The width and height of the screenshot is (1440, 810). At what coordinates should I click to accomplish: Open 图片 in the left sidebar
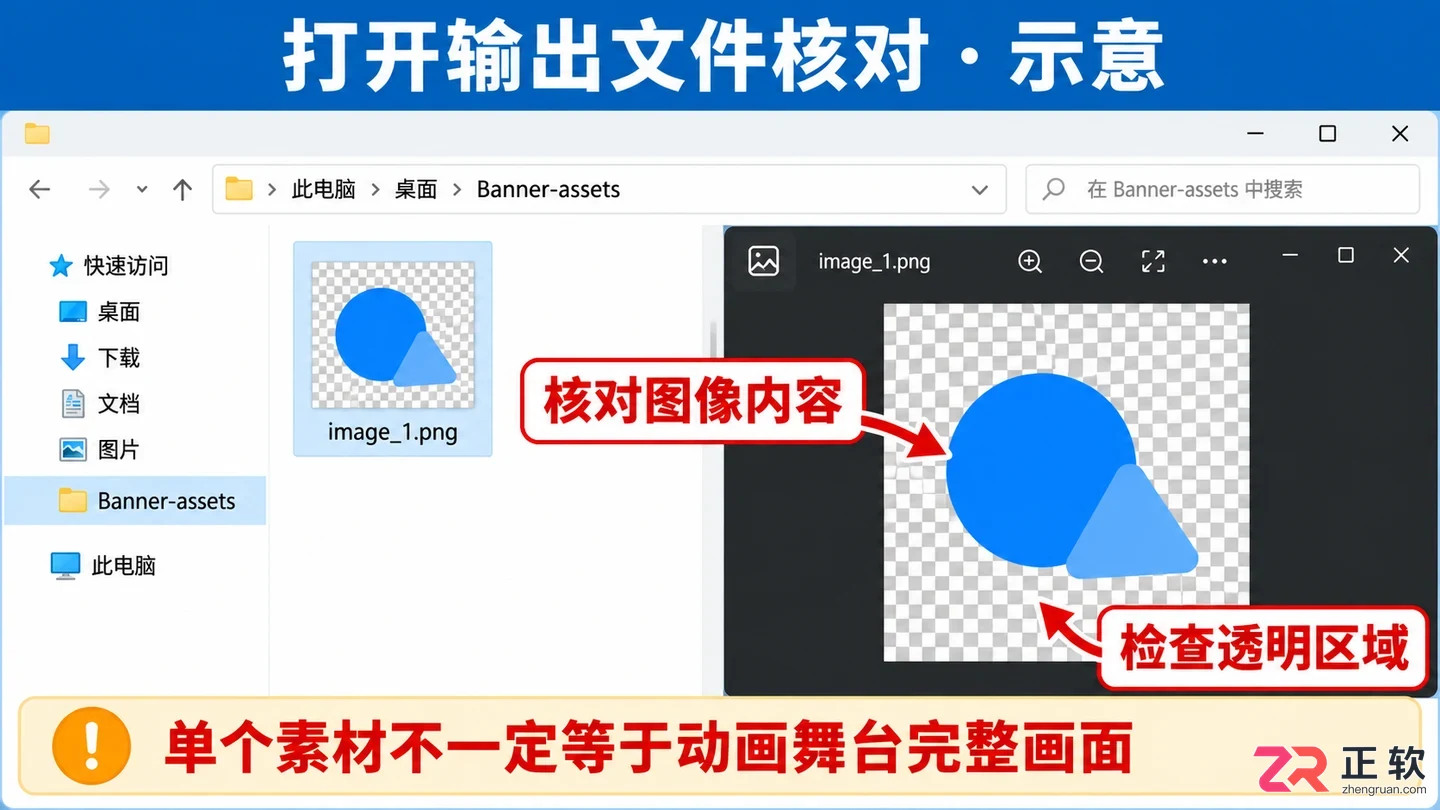coord(99,450)
